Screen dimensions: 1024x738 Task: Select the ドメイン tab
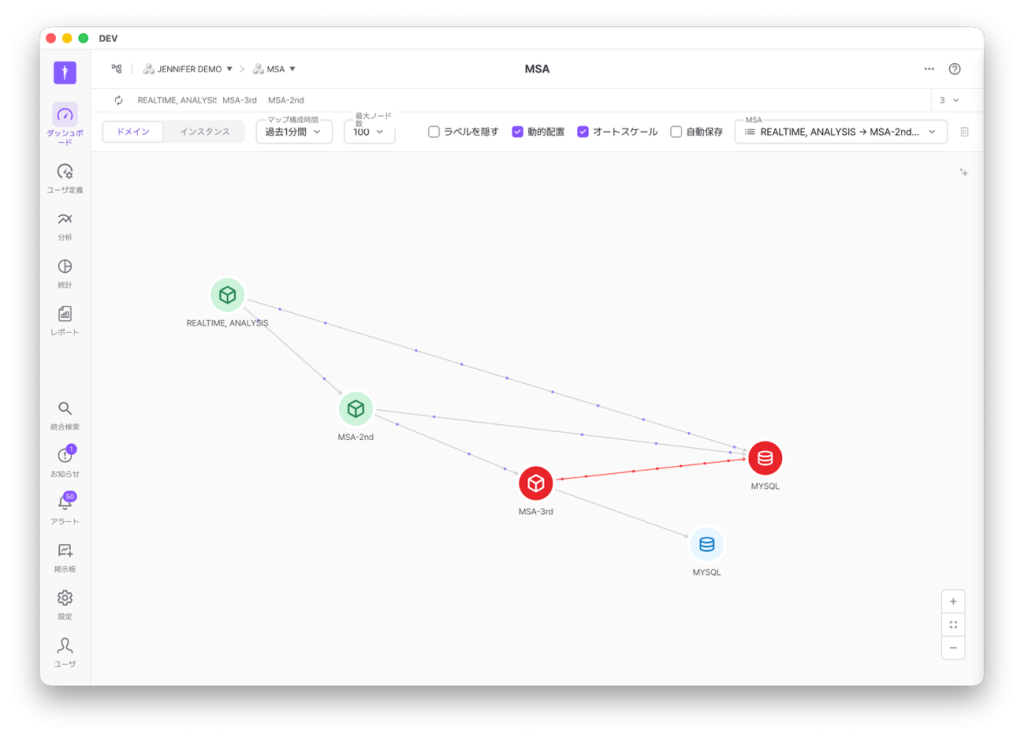(x=133, y=132)
